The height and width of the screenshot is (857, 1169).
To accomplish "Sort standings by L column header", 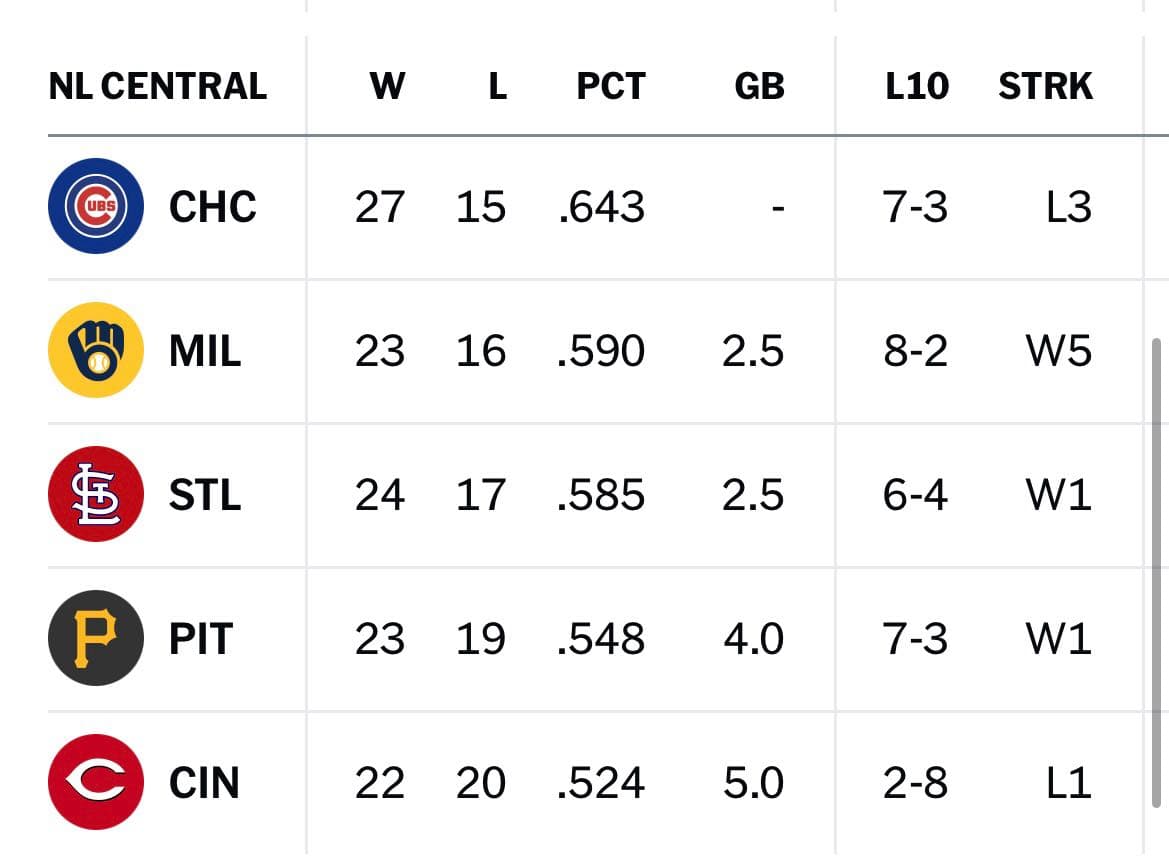I will pyautogui.click(x=498, y=86).
